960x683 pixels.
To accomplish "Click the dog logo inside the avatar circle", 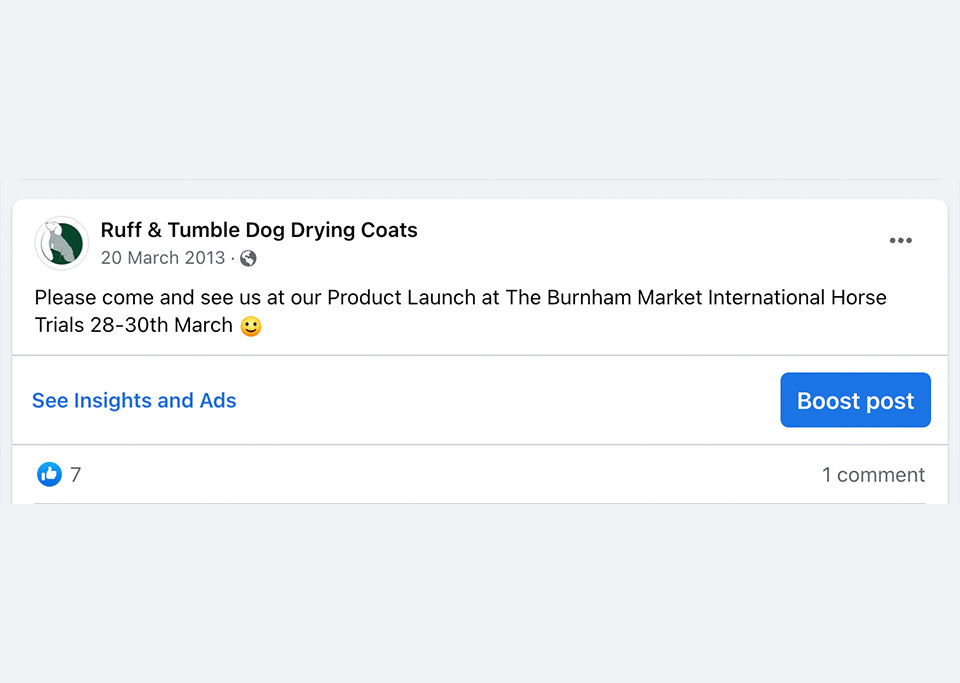I will pos(62,244).
